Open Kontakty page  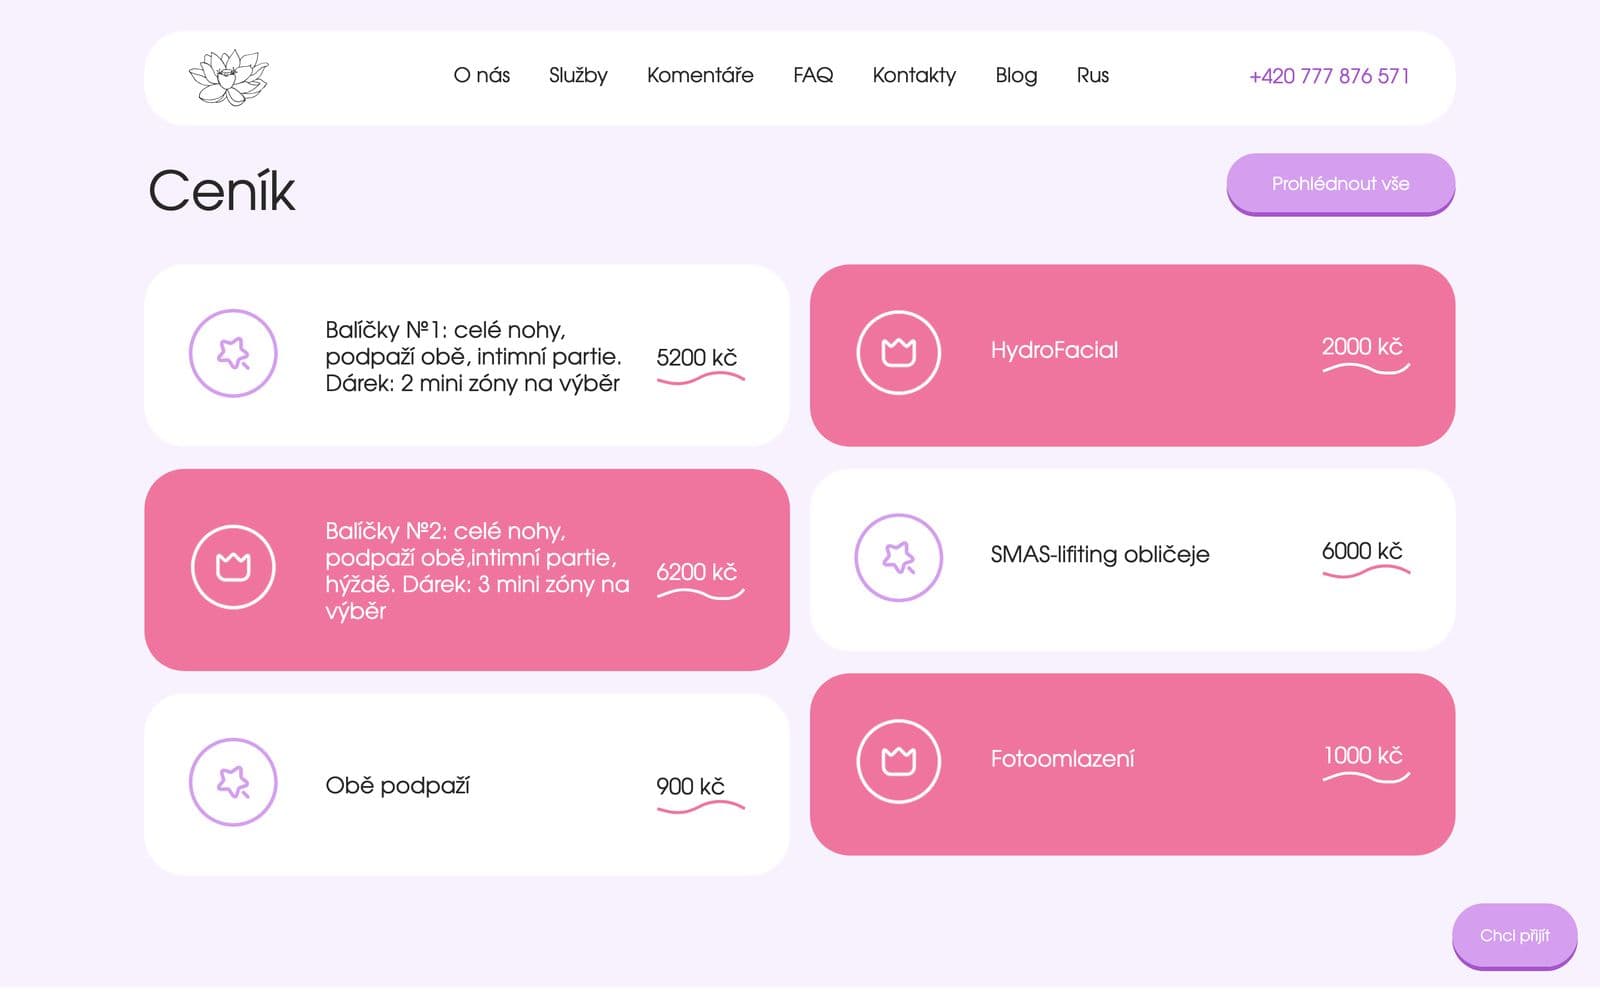click(x=914, y=75)
